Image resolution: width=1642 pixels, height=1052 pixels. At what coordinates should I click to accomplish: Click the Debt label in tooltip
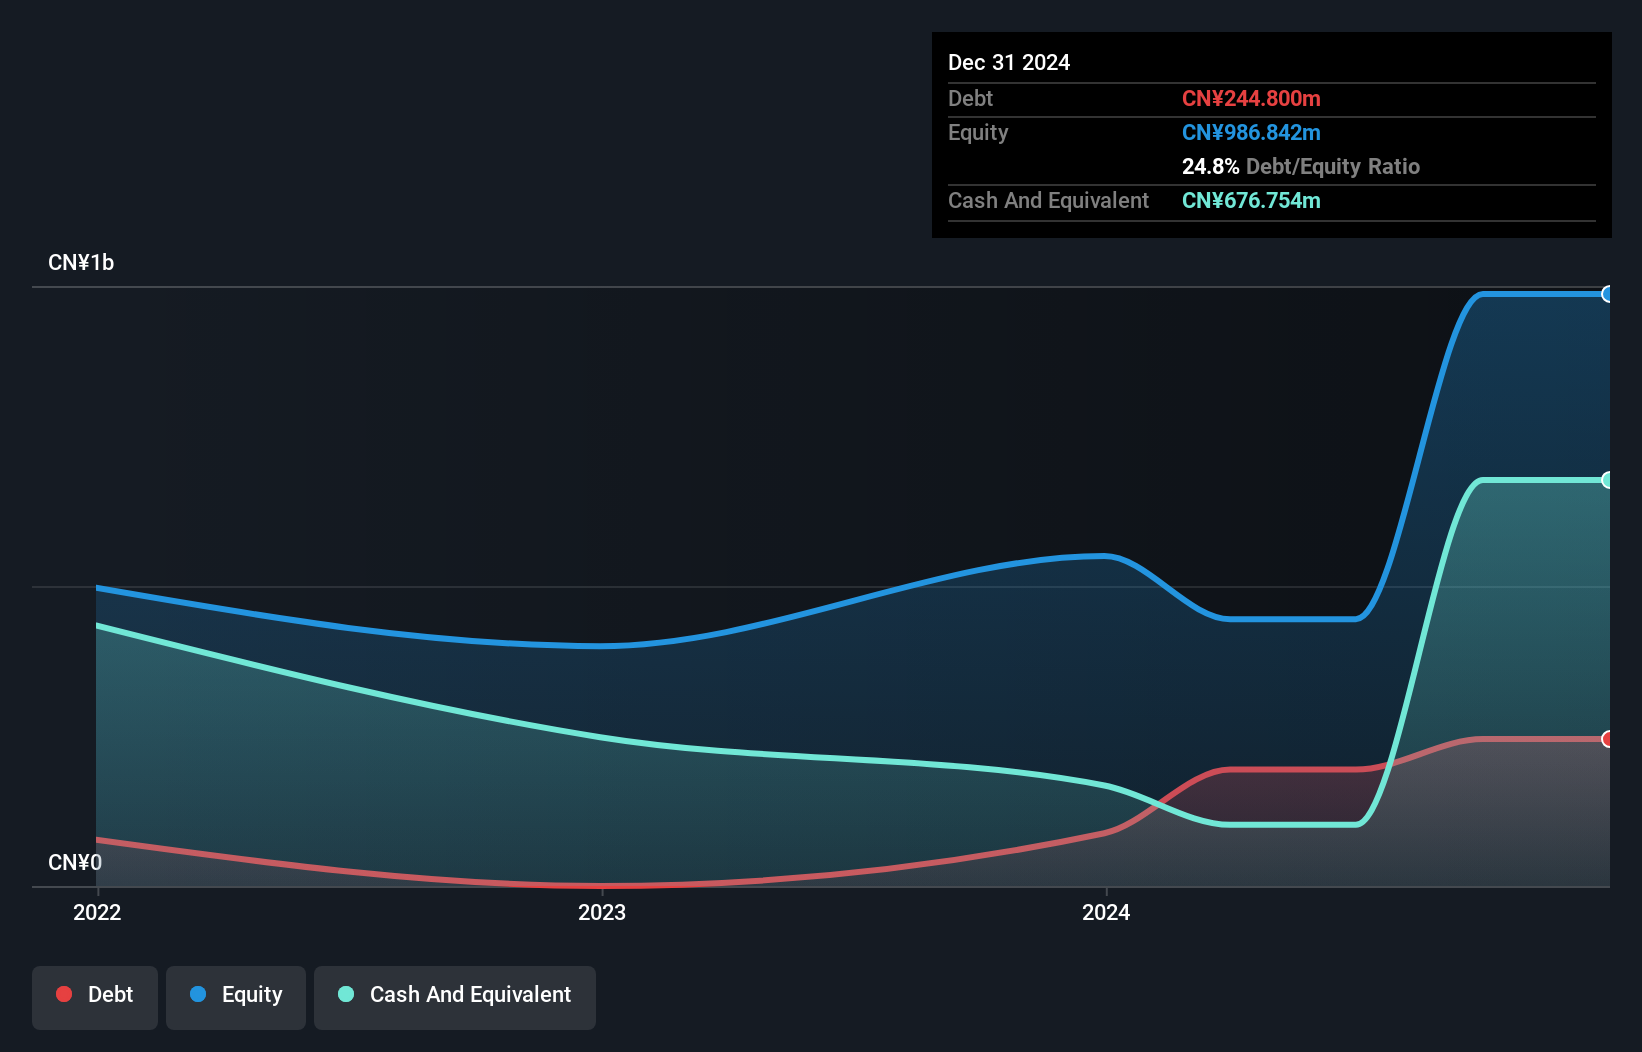[x=970, y=99]
